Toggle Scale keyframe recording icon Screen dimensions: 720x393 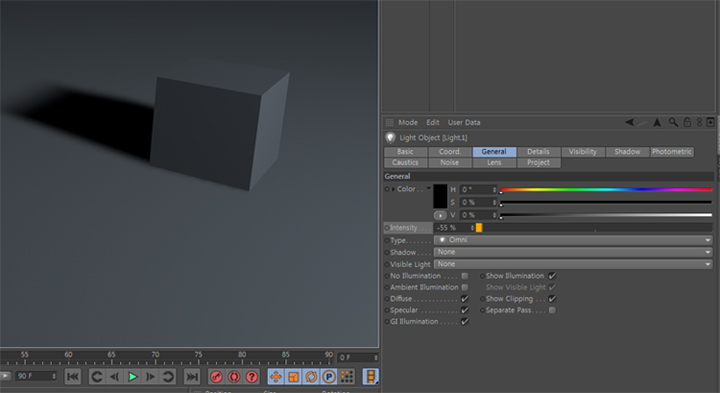tap(293, 377)
